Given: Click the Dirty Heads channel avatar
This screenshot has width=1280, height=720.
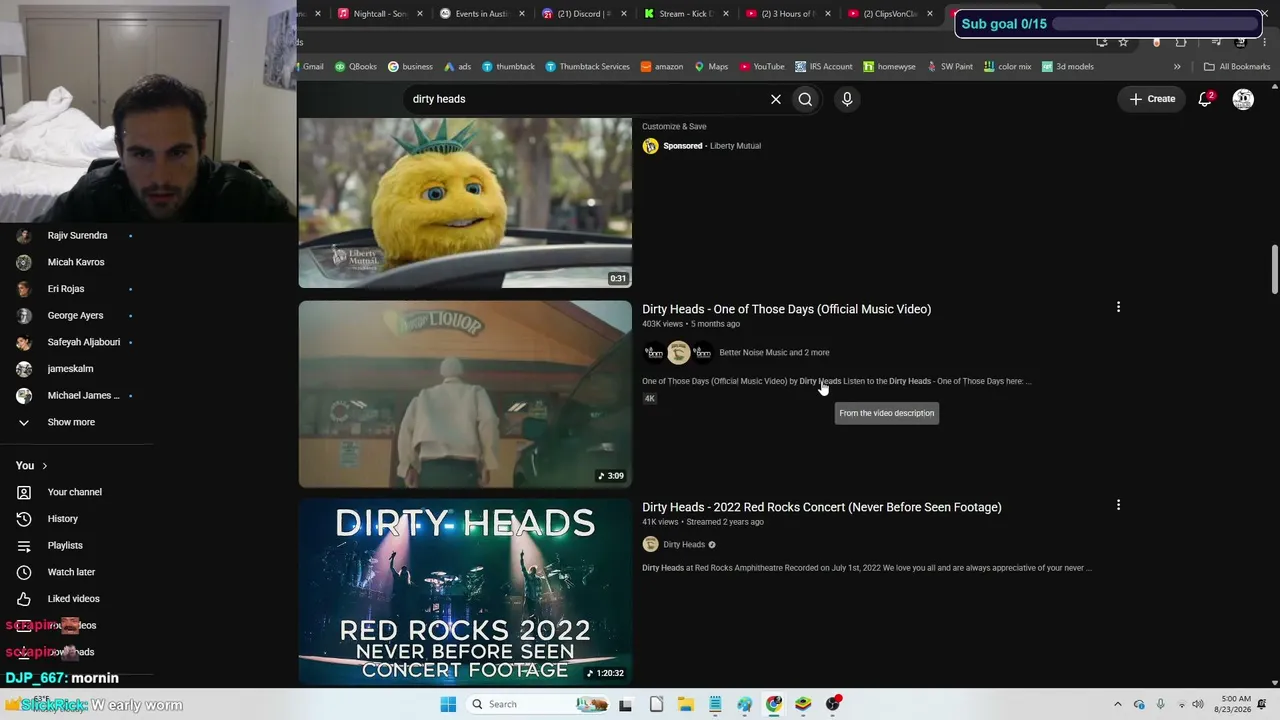Looking at the screenshot, I should tap(650, 545).
